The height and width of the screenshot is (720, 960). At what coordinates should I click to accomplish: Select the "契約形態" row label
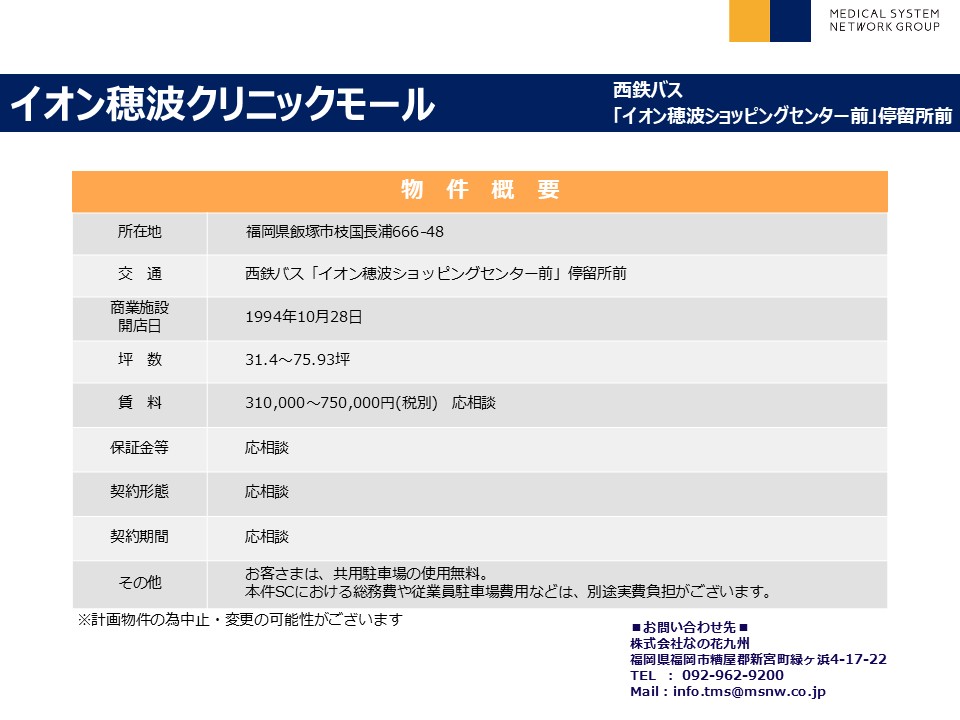point(140,492)
